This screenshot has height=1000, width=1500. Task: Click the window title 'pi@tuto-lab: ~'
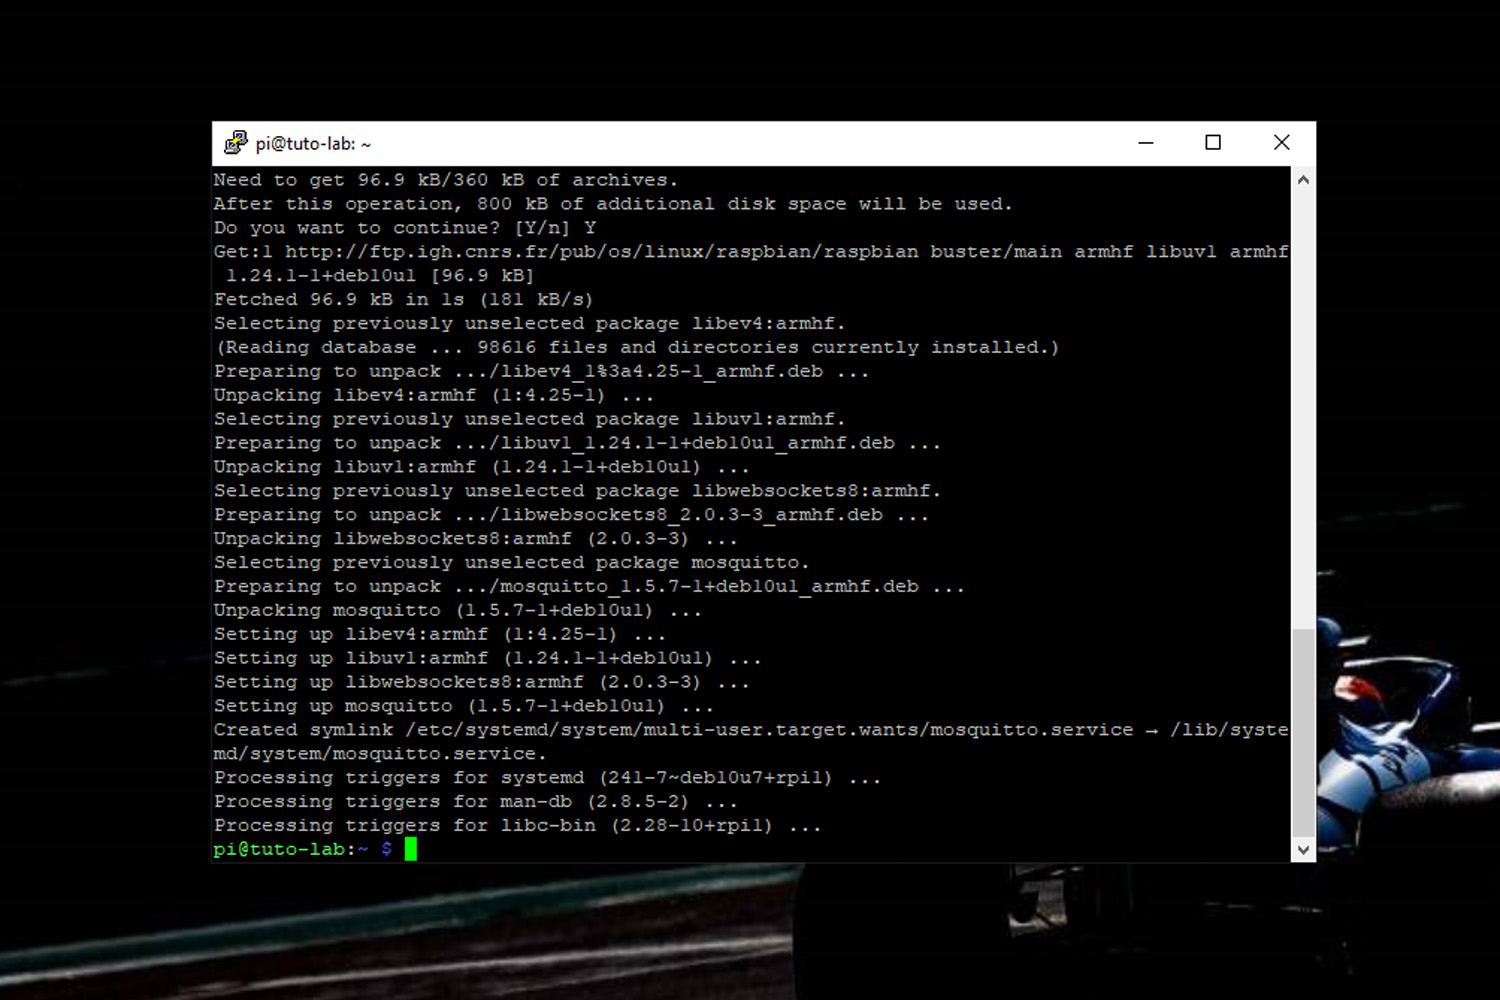point(313,144)
